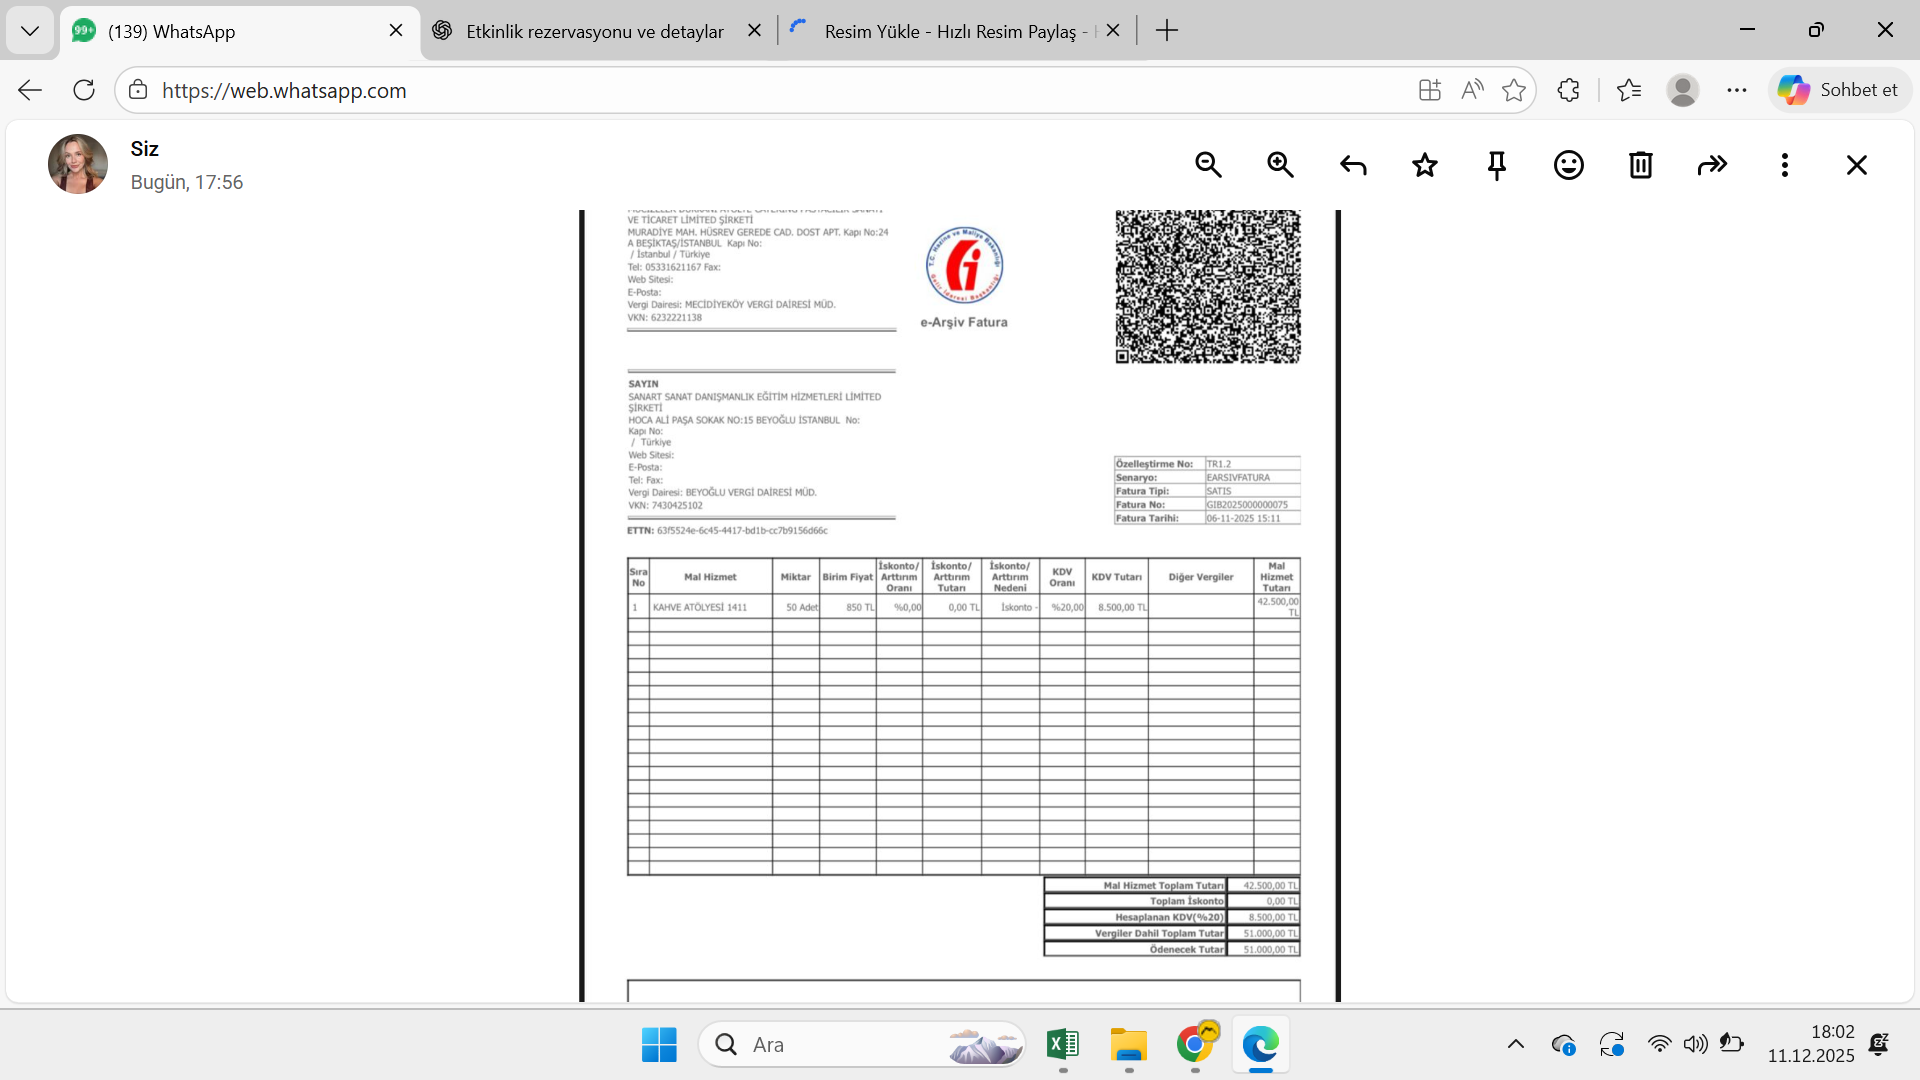
Task: Open a new browser tab
Action: (1167, 31)
